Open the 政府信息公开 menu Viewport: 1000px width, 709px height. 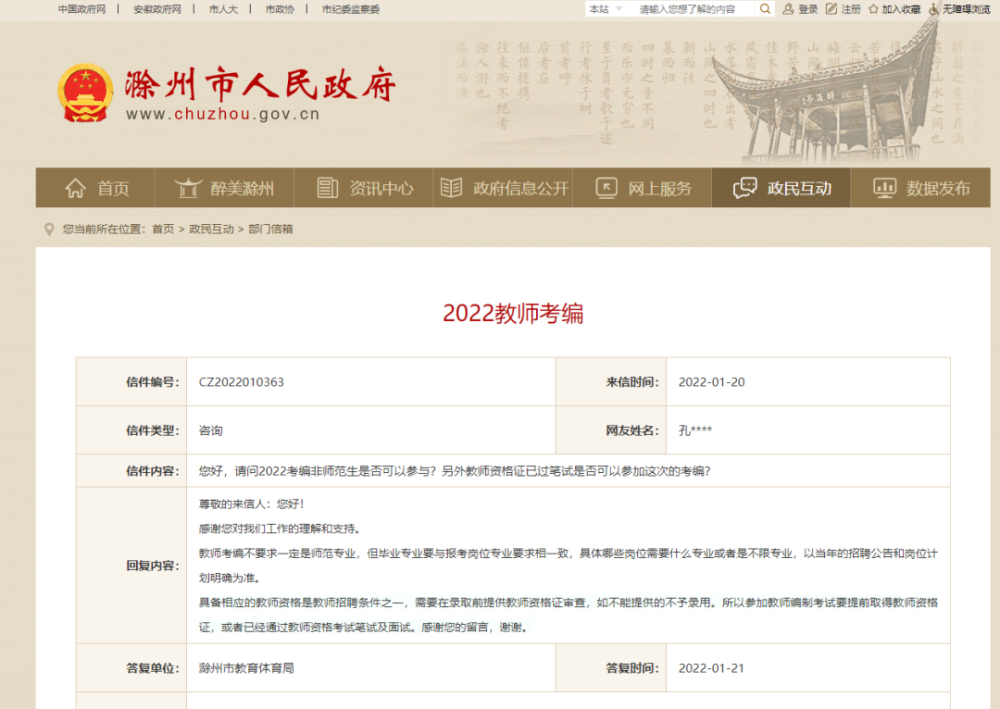click(504, 188)
